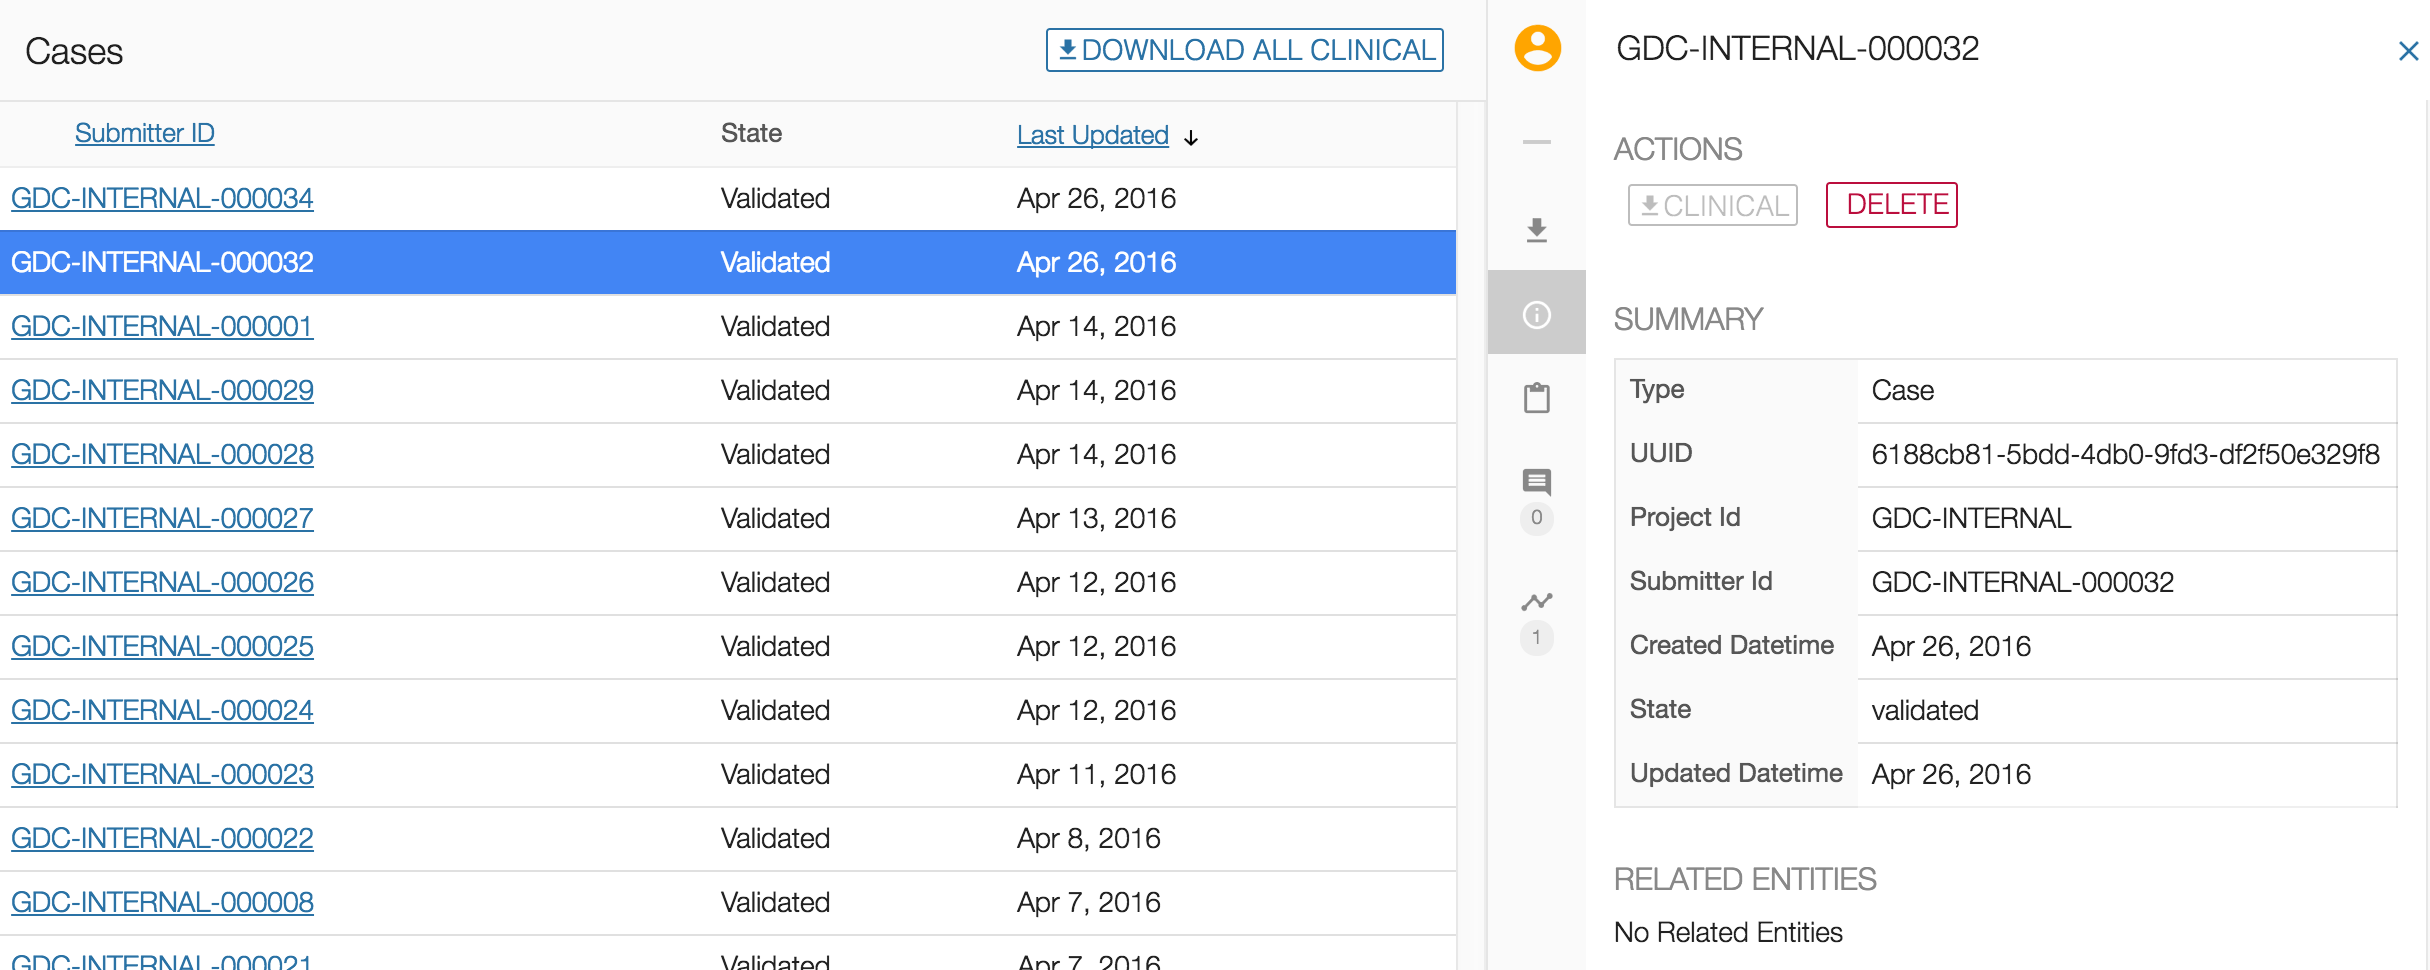Open the info summary sidebar tab
The image size is (2430, 970).
click(x=1537, y=315)
